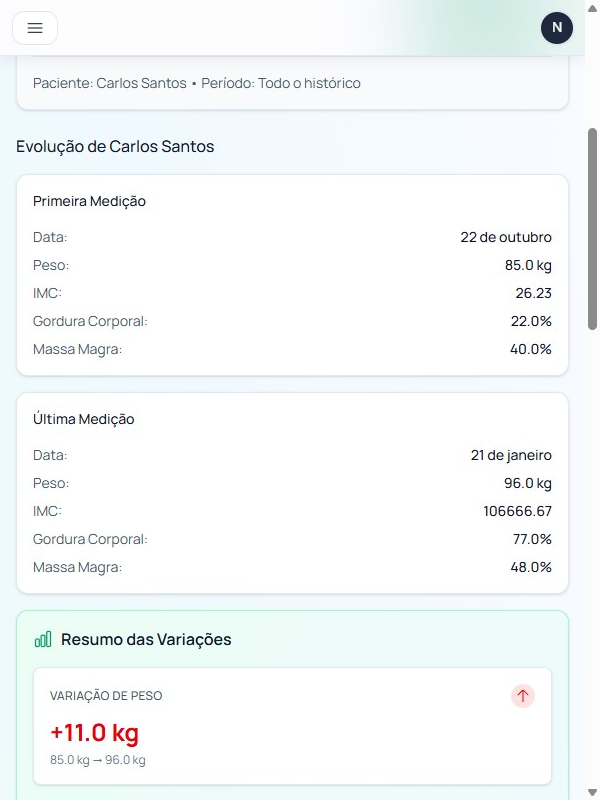
Task: Open the hamburger navigation menu
Action: pos(34,28)
